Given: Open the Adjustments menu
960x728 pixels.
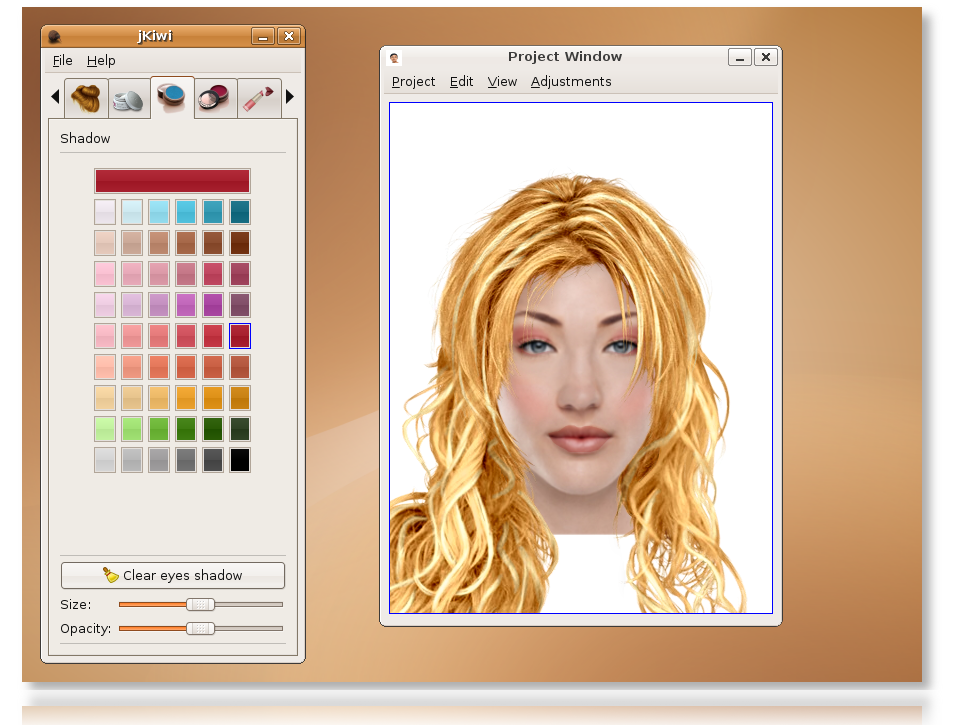Looking at the screenshot, I should tap(571, 81).
